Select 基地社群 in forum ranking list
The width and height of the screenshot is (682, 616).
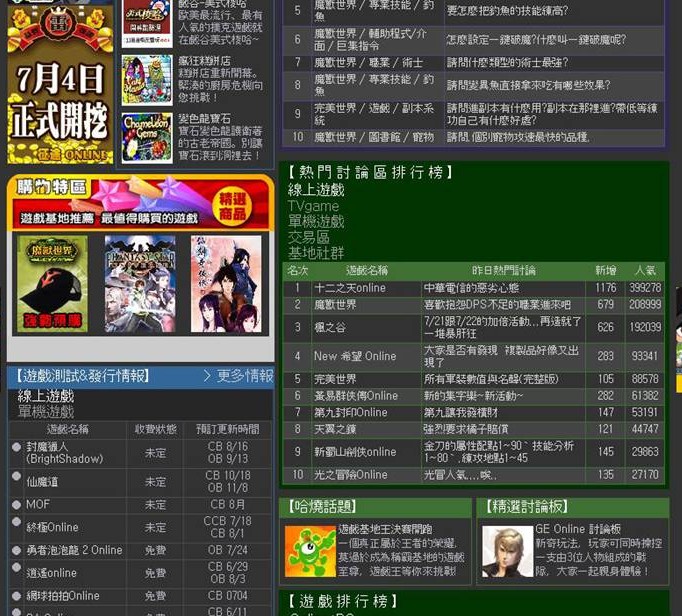pyautogui.click(x=316, y=253)
